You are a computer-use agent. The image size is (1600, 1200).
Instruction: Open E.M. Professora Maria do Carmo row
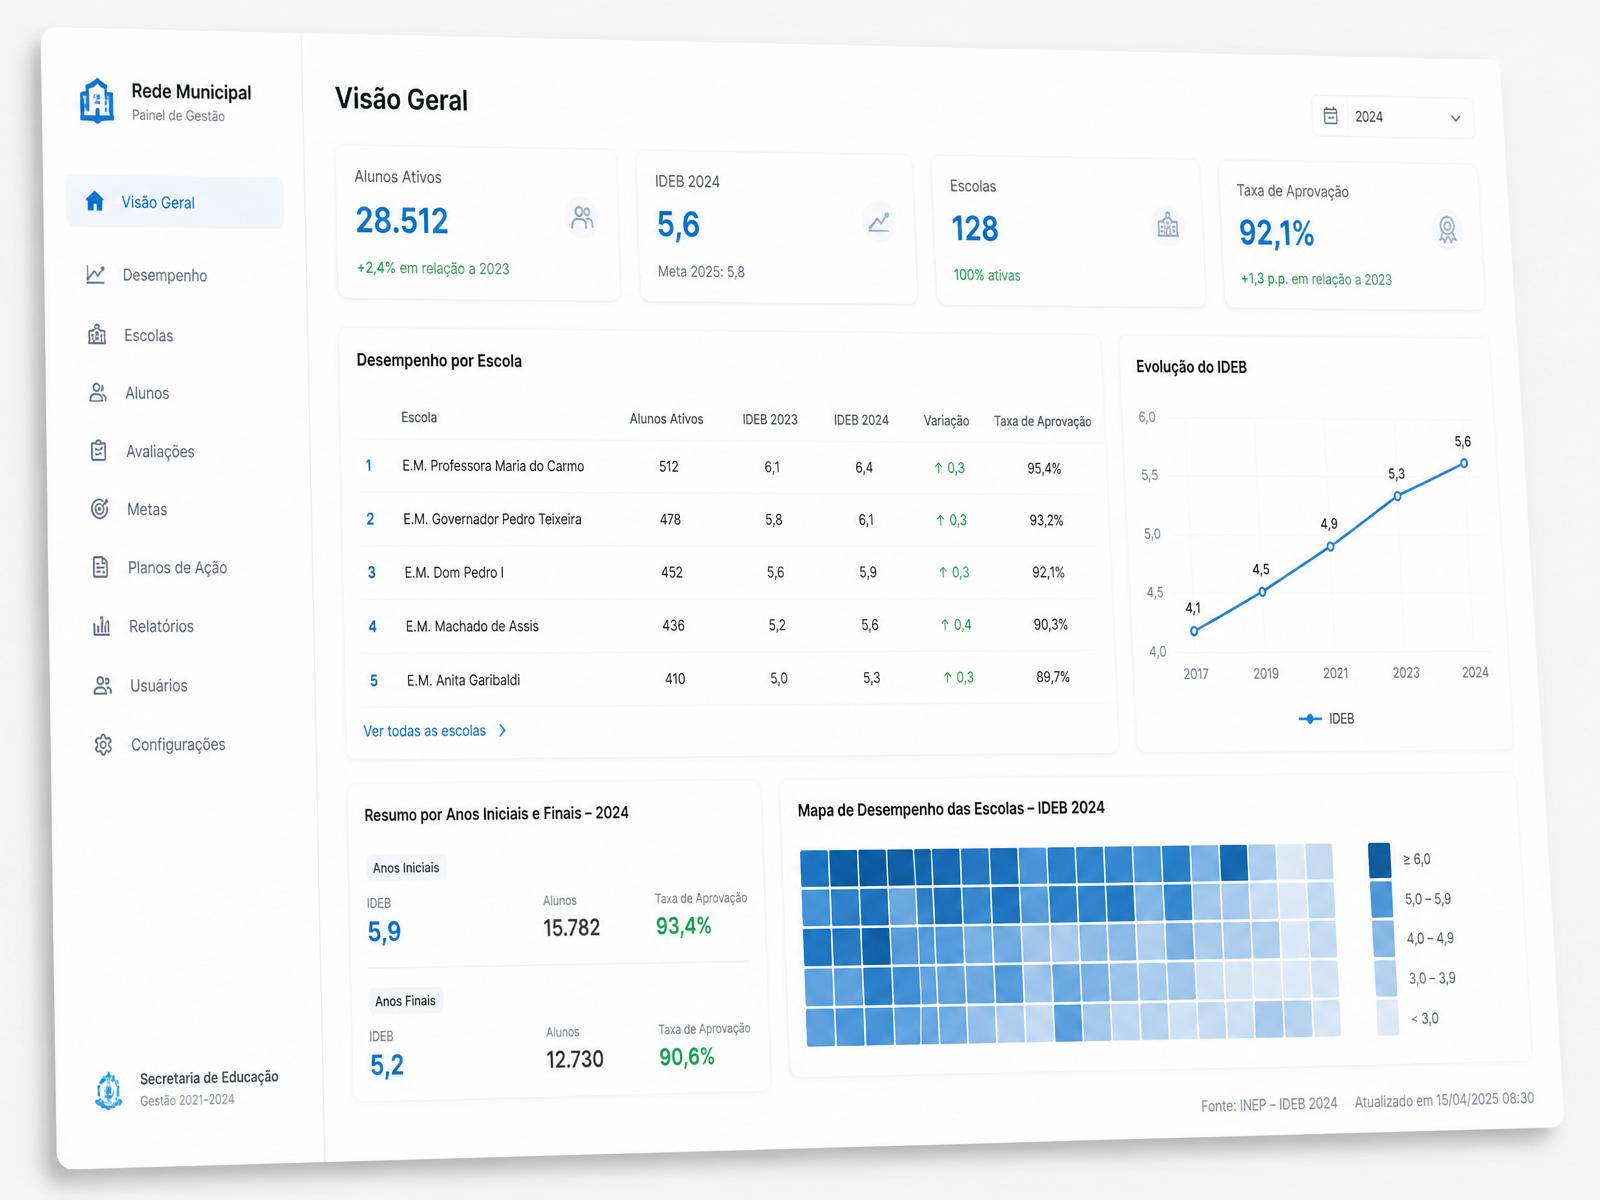pyautogui.click(x=727, y=467)
